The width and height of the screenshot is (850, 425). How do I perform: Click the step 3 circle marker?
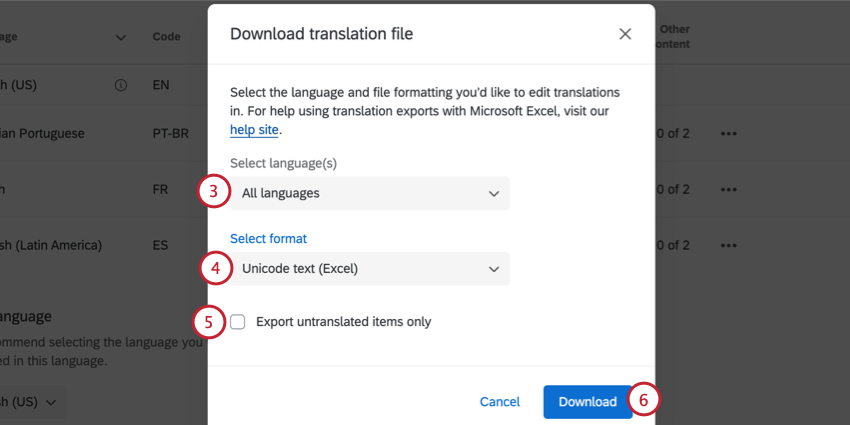(213, 192)
